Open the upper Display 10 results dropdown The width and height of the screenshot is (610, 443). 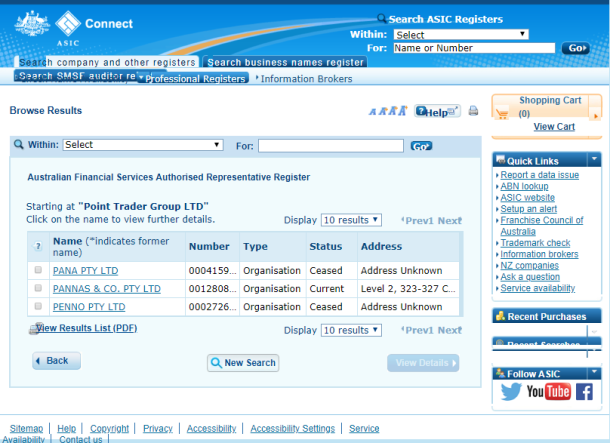tap(351, 220)
